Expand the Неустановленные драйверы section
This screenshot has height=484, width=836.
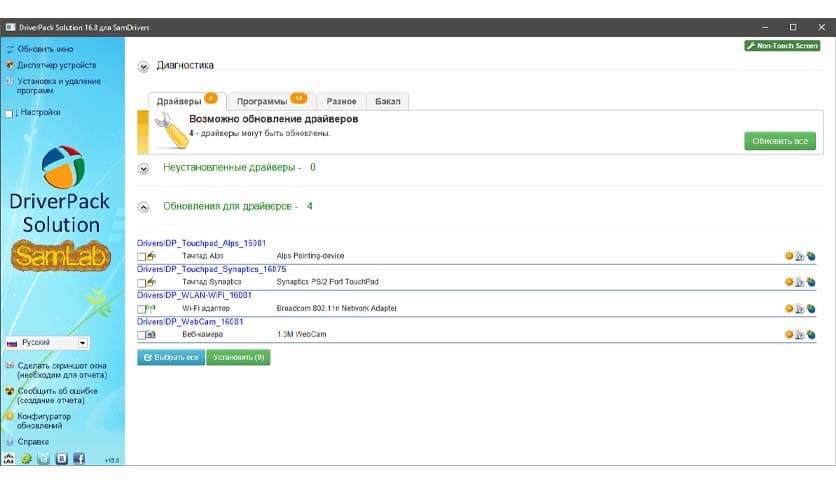pyautogui.click(x=143, y=169)
